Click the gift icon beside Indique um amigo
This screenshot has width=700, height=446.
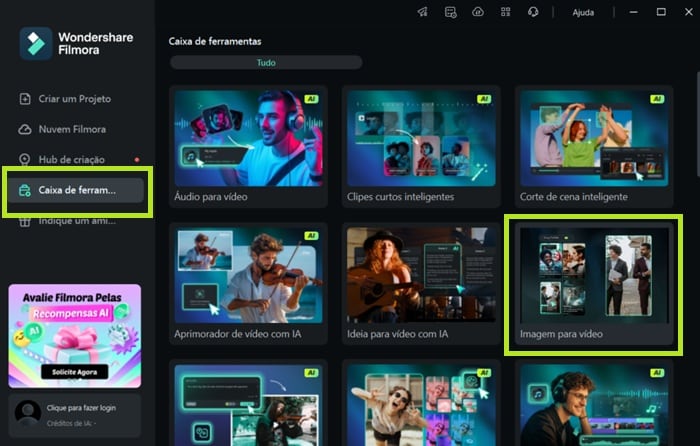[25, 221]
